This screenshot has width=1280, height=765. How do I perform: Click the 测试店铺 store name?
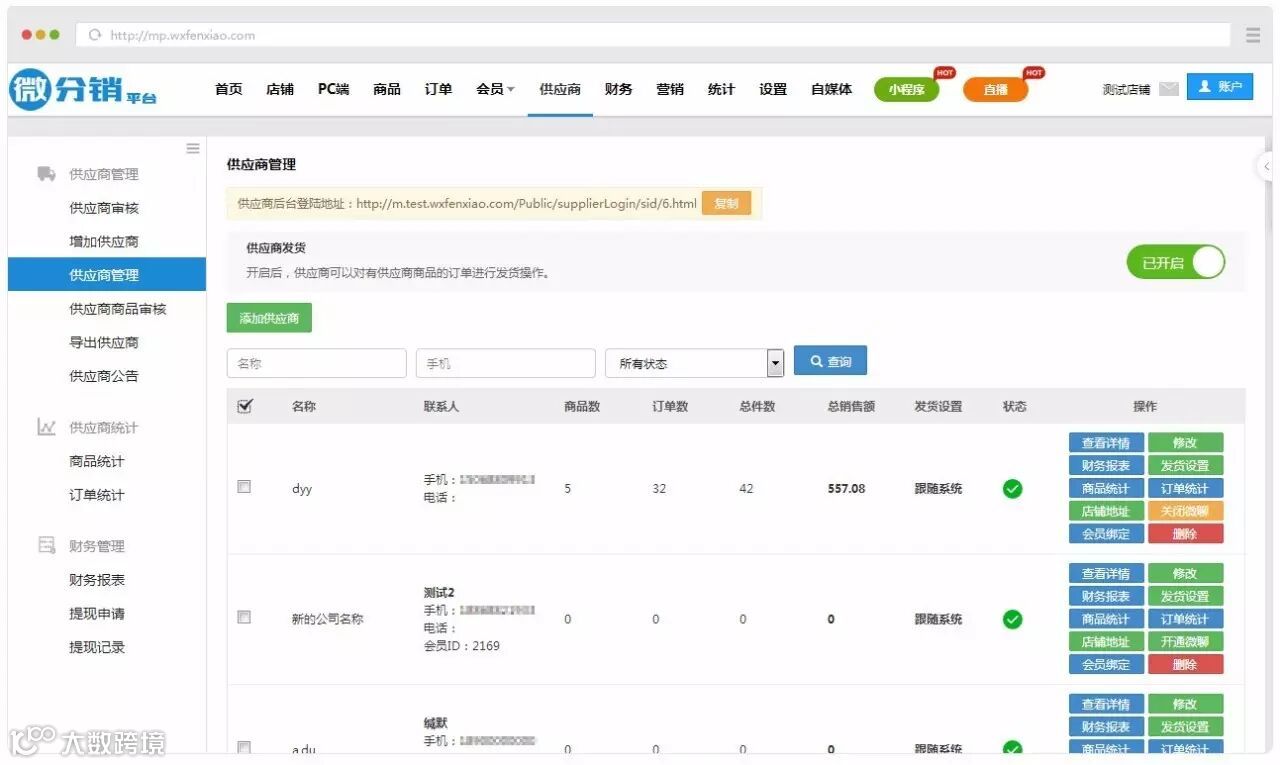[1127, 89]
